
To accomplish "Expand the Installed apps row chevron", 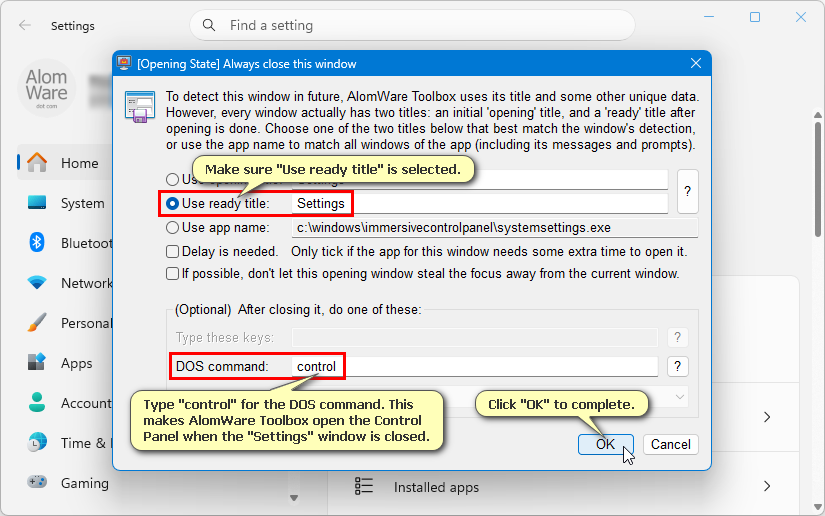I will 767,486.
